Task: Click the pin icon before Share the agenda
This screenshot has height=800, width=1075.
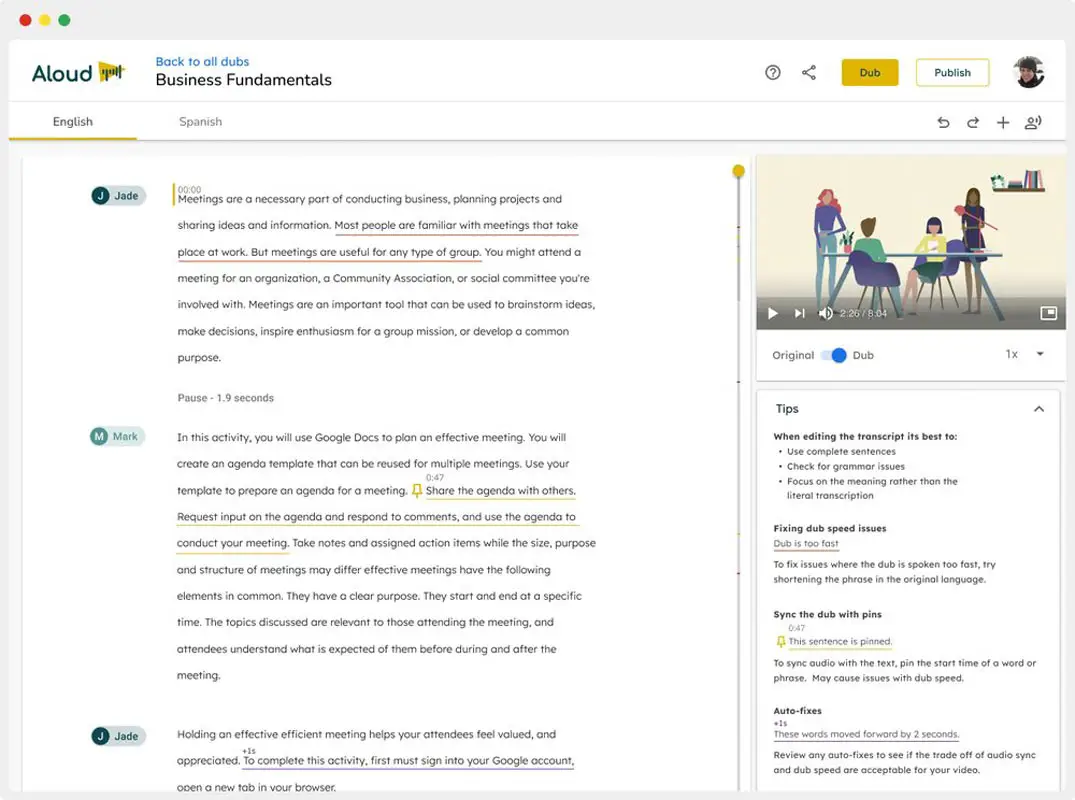Action: point(417,491)
